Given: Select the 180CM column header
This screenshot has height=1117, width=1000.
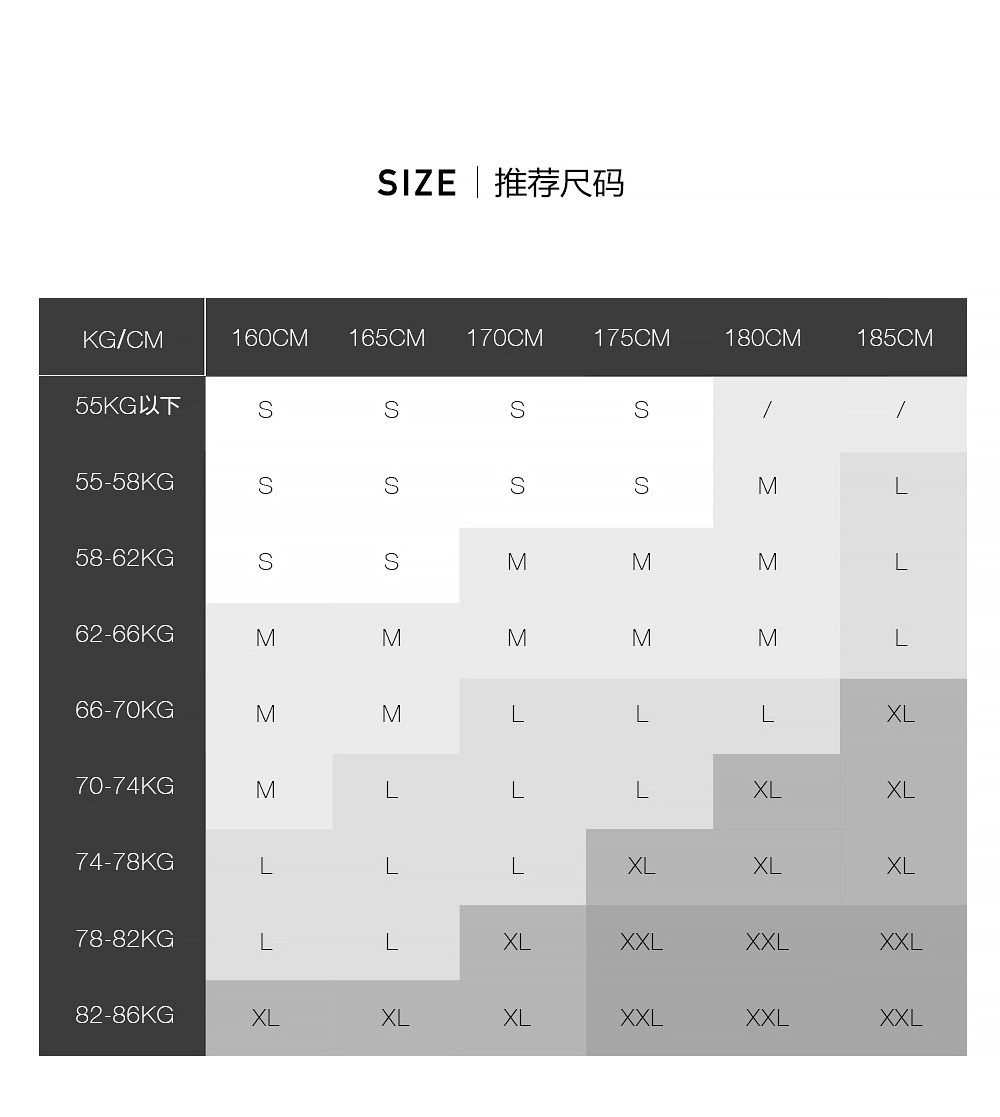Looking at the screenshot, I should pyautogui.click(x=762, y=338).
